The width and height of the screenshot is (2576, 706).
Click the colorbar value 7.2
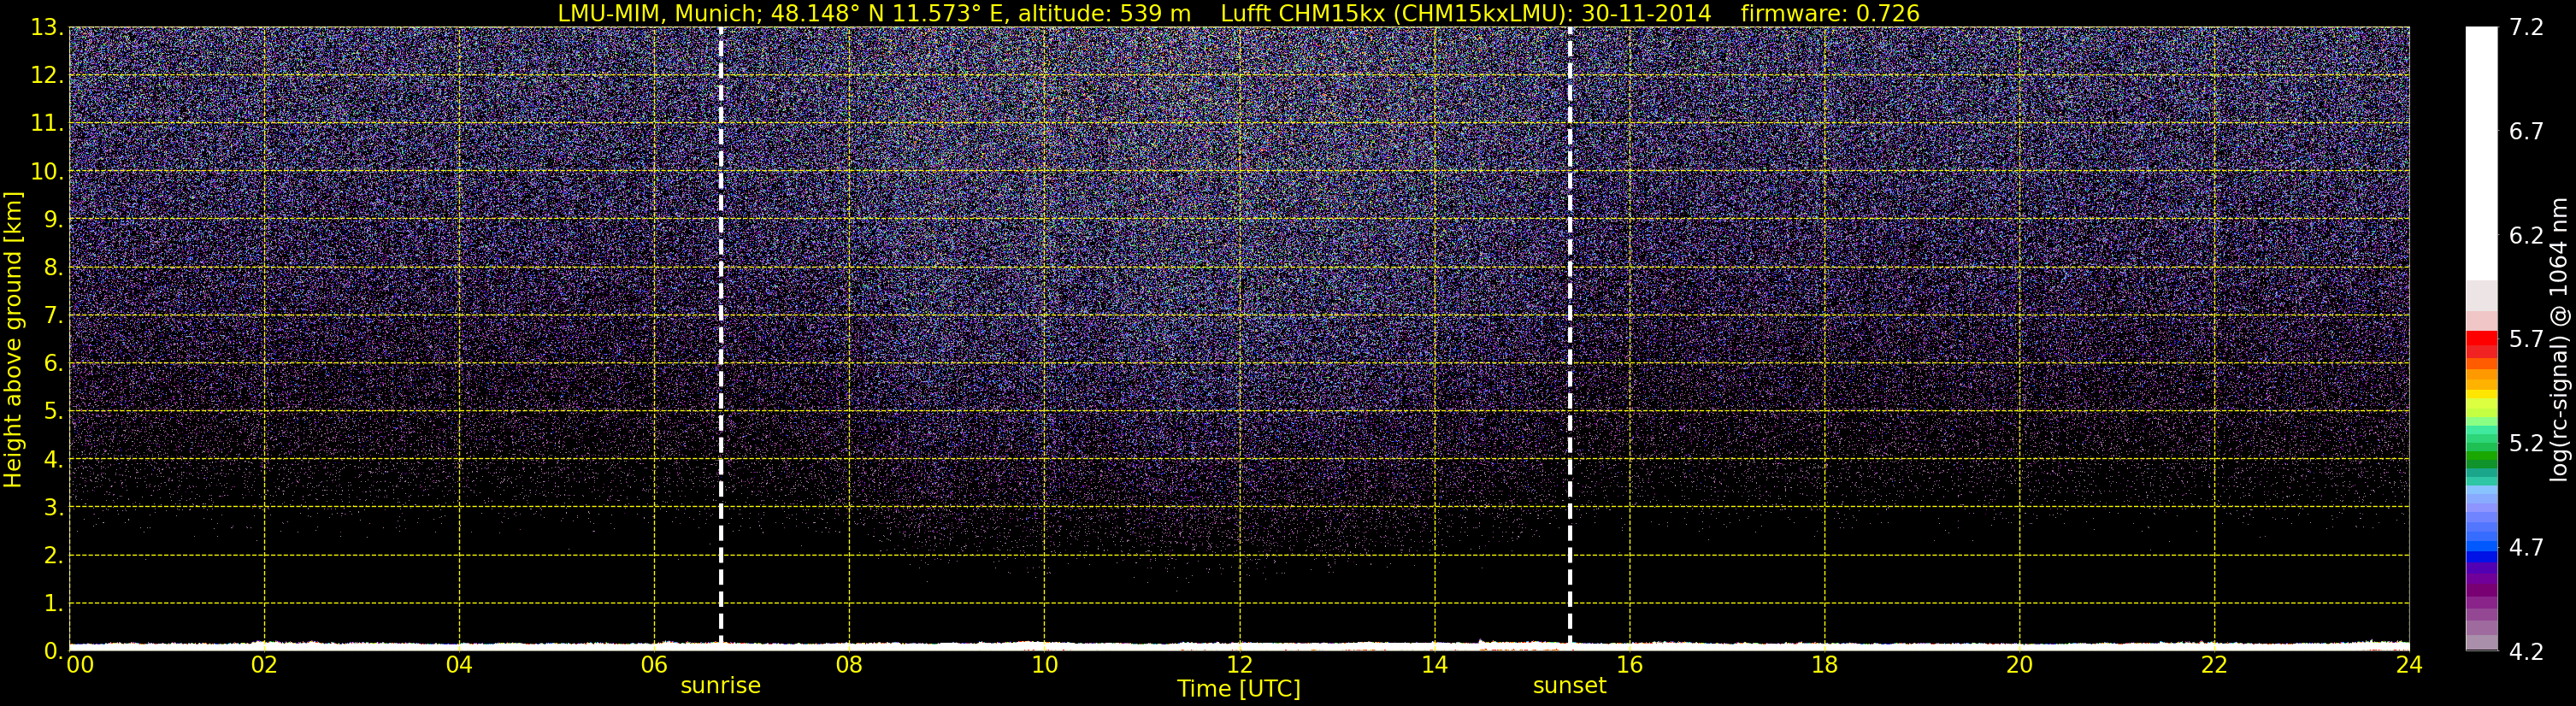(2526, 27)
